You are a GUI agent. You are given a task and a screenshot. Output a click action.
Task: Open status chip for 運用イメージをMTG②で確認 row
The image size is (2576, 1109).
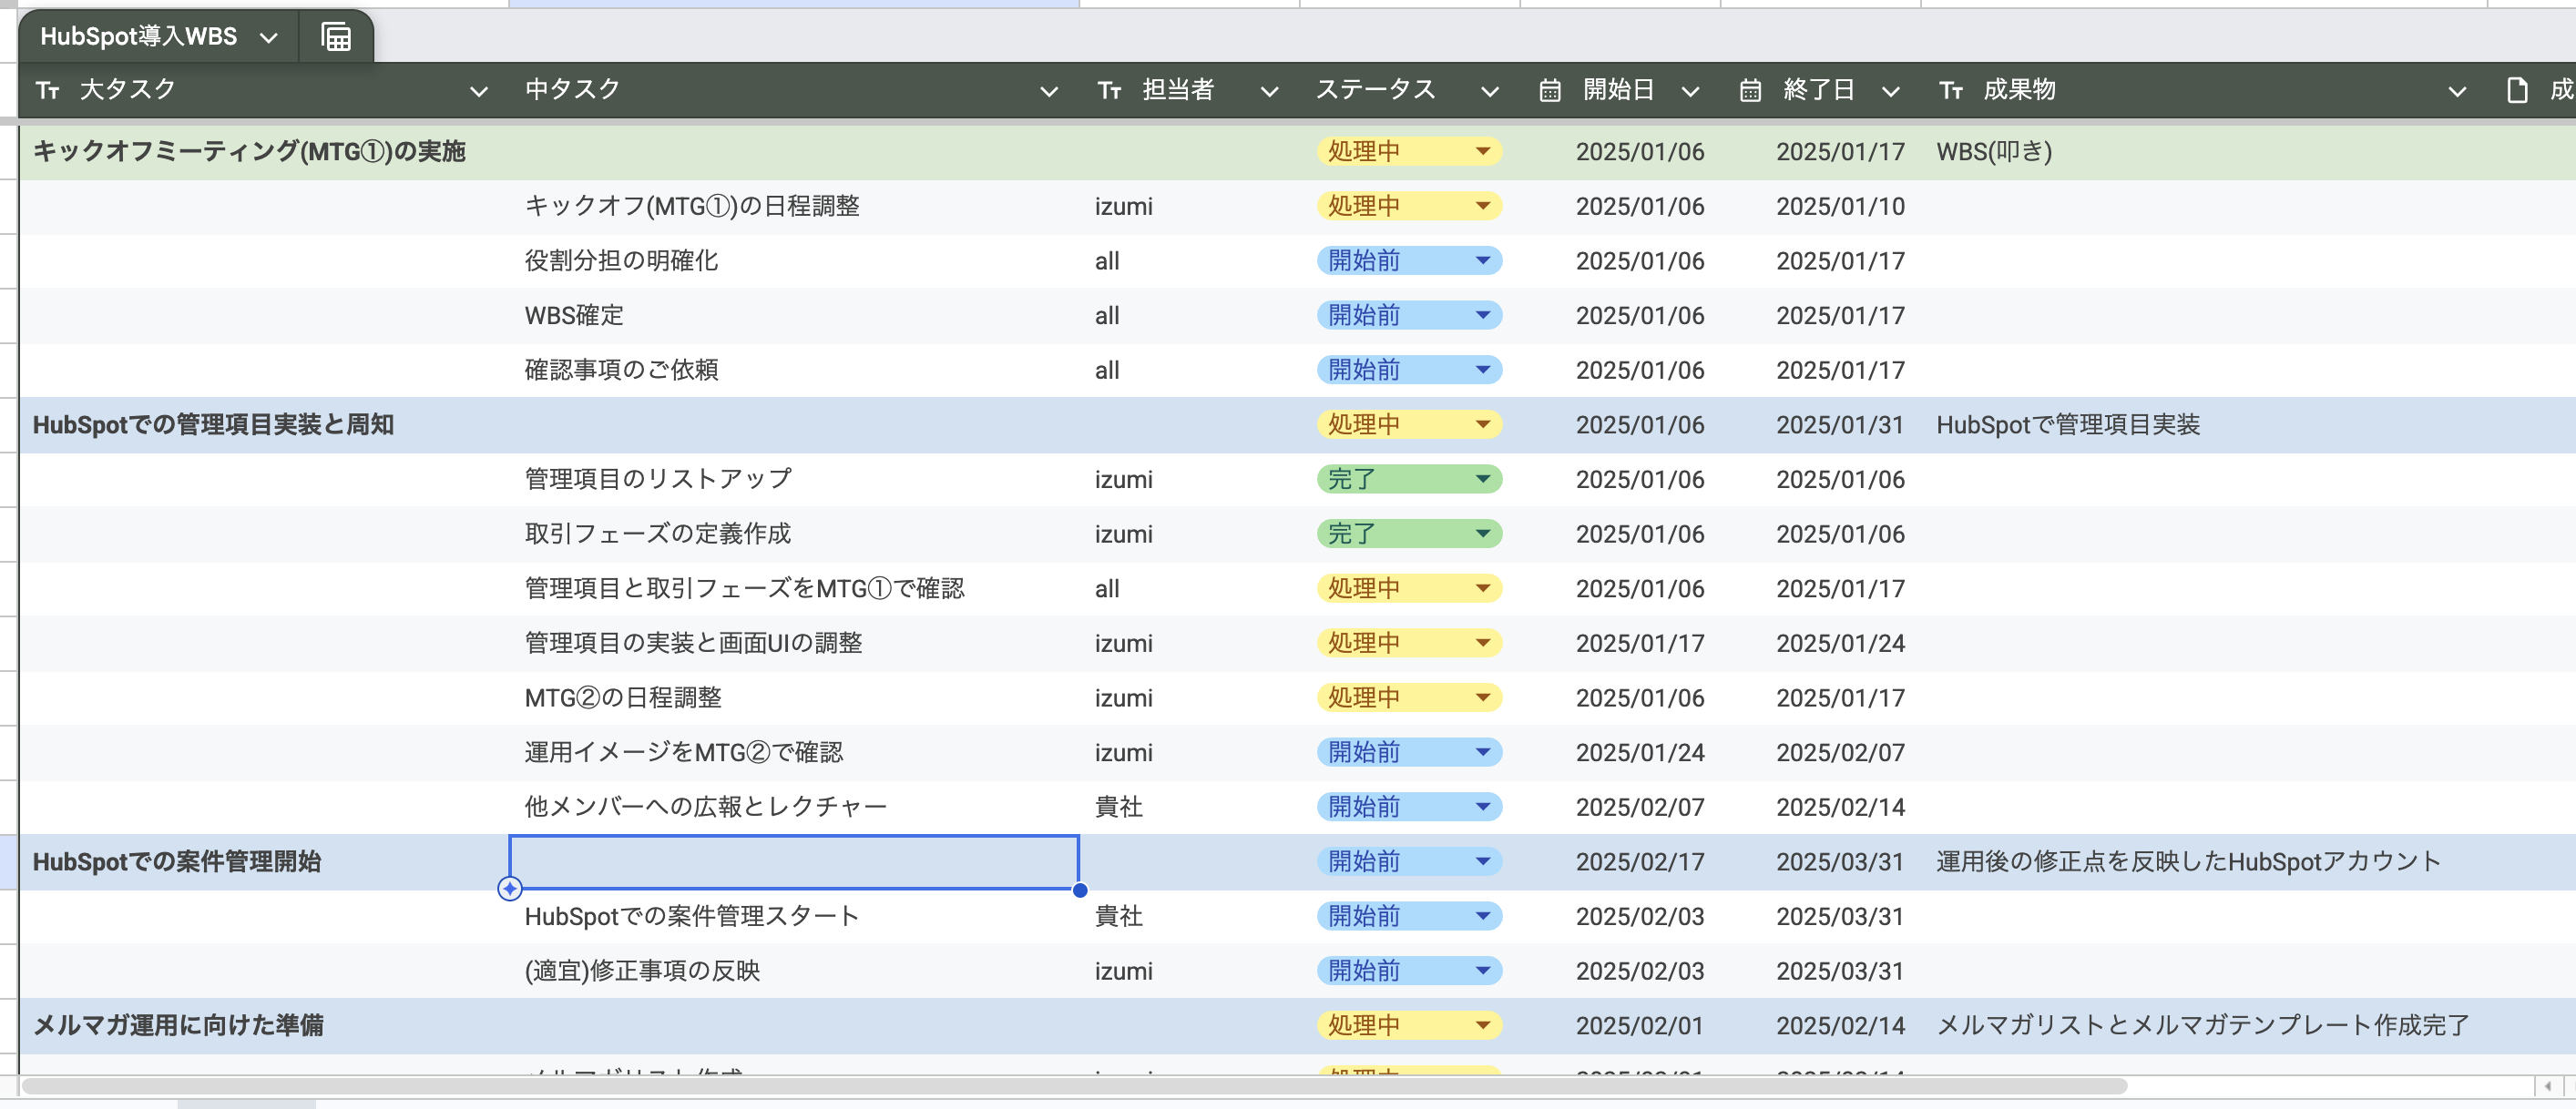click(x=1409, y=753)
